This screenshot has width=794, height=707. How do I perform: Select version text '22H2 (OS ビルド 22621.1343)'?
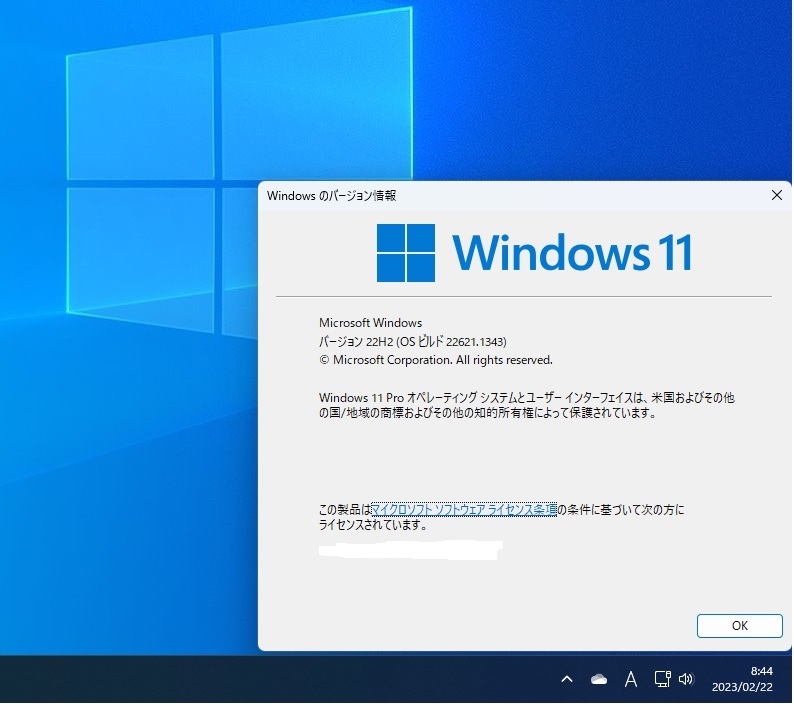tap(436, 342)
